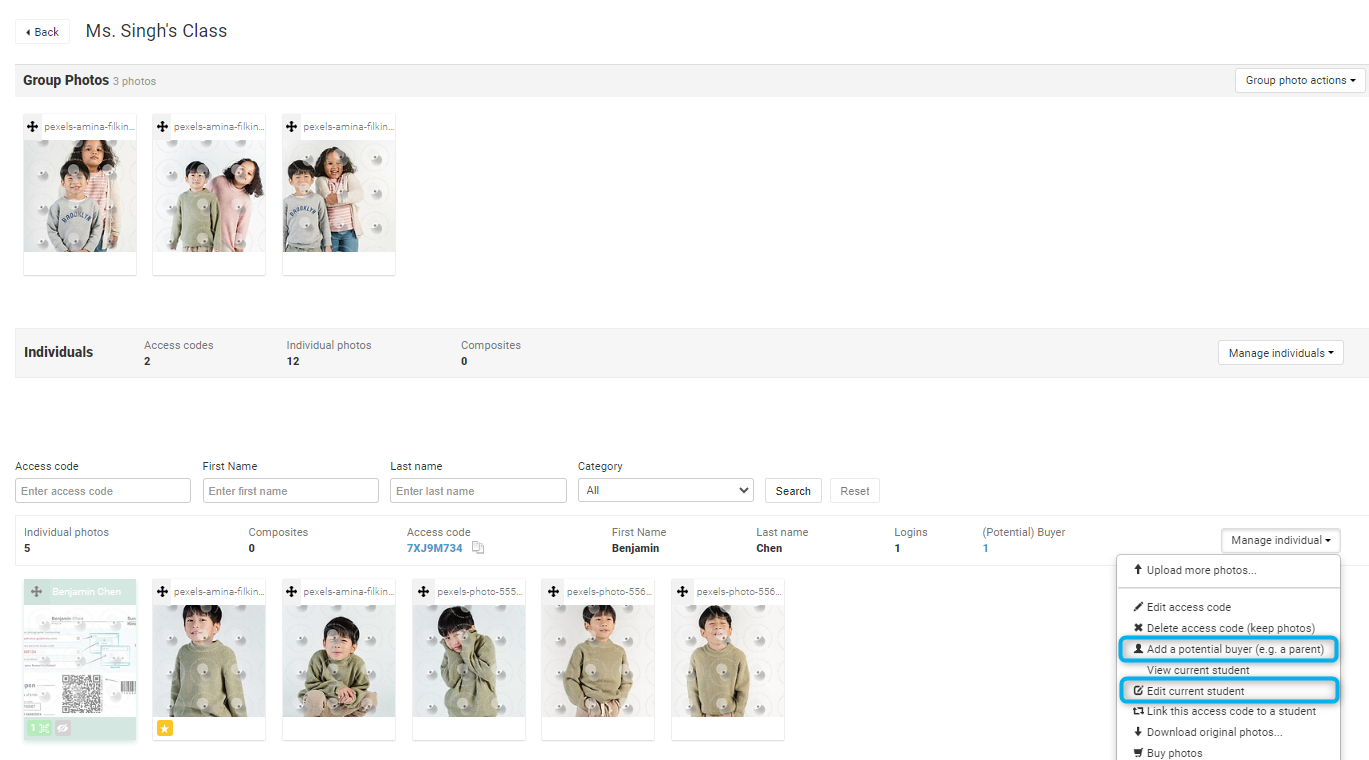Choose Add a potential buyer menu entry
Screen dimensions: 1369x760
pos(1228,649)
